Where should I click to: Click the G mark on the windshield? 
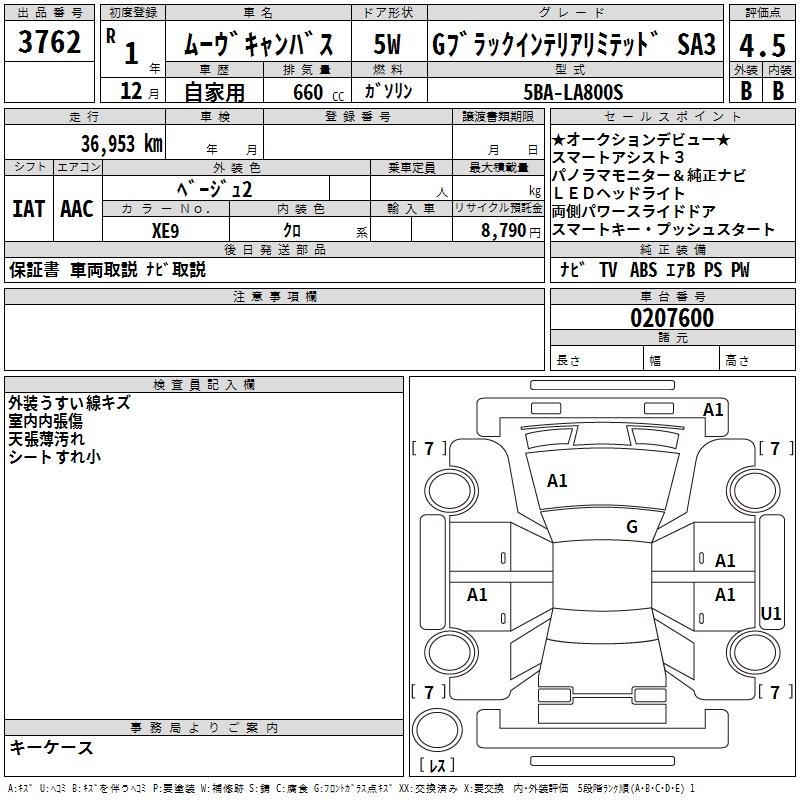[x=631, y=527]
